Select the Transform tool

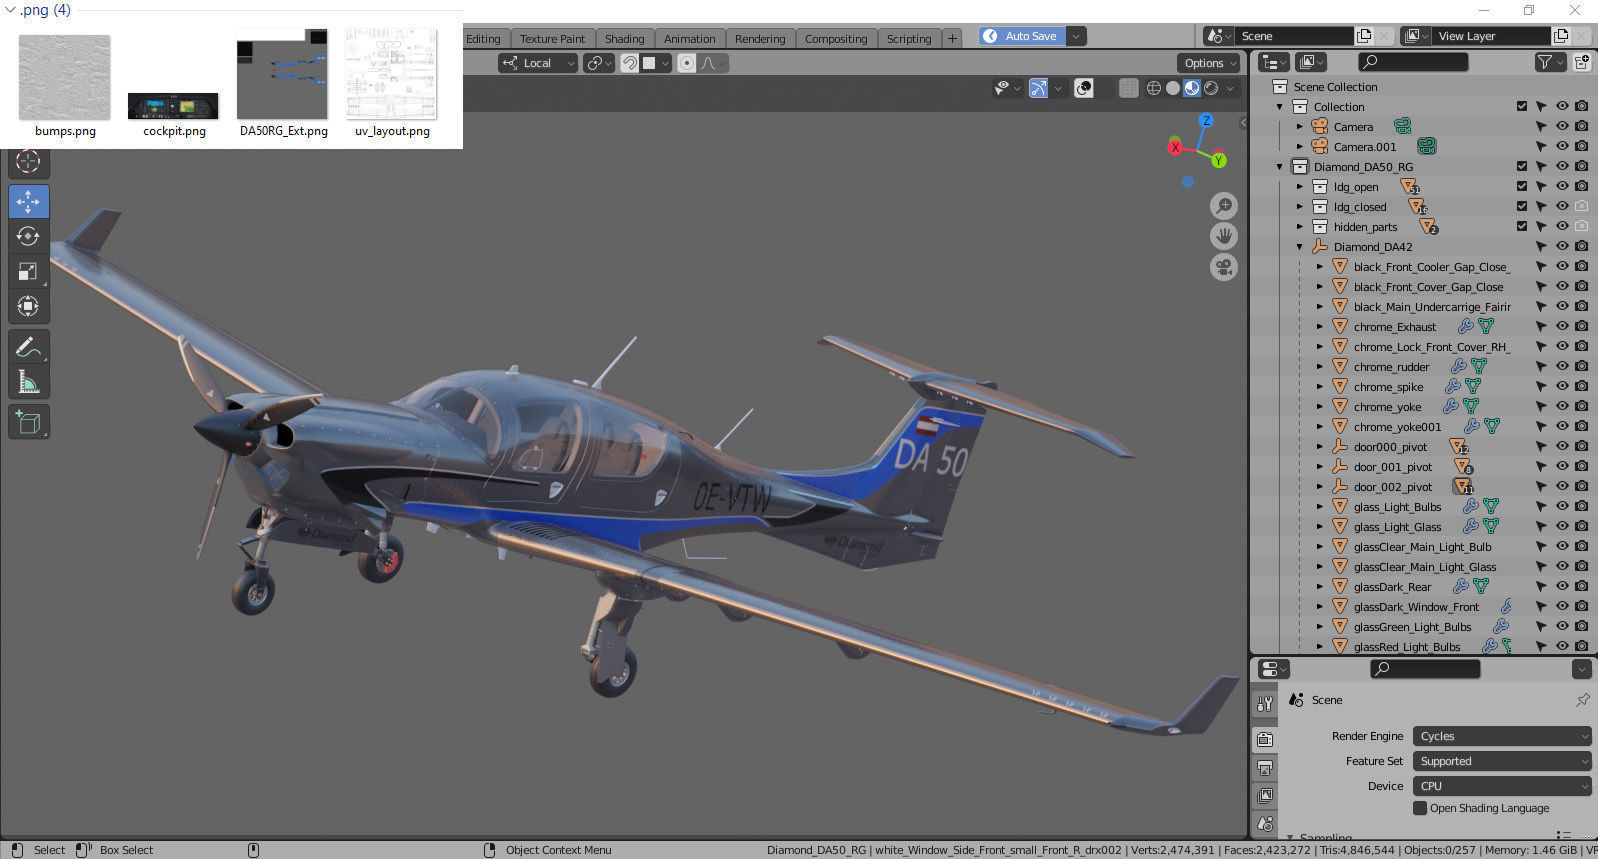click(28, 306)
